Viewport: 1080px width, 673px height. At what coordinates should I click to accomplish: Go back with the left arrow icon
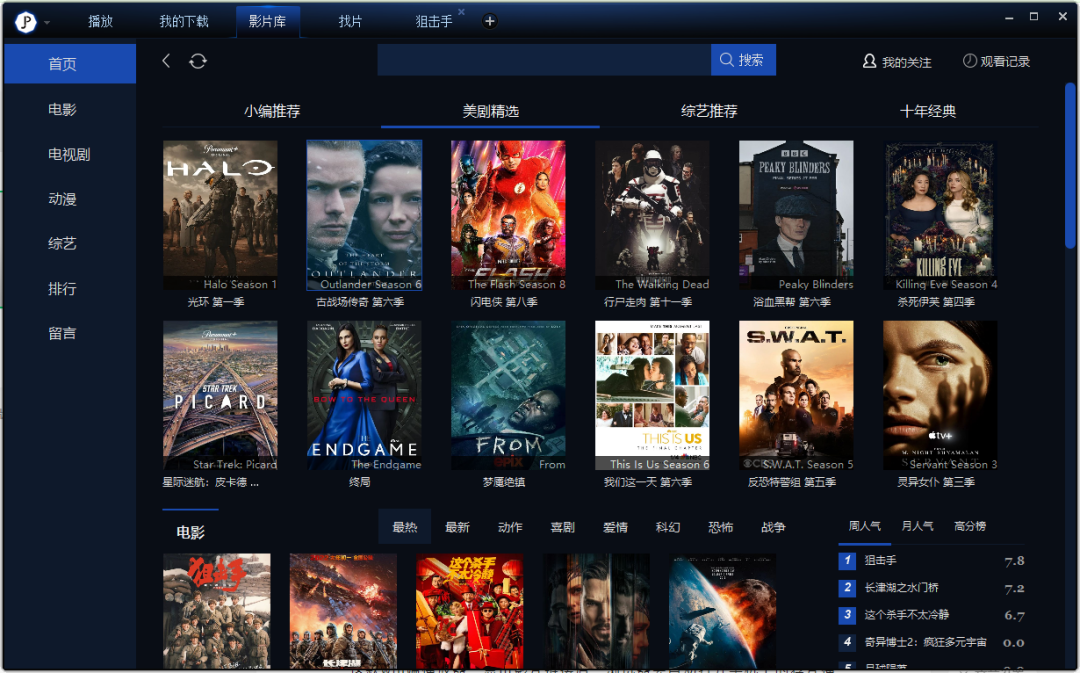(166, 61)
